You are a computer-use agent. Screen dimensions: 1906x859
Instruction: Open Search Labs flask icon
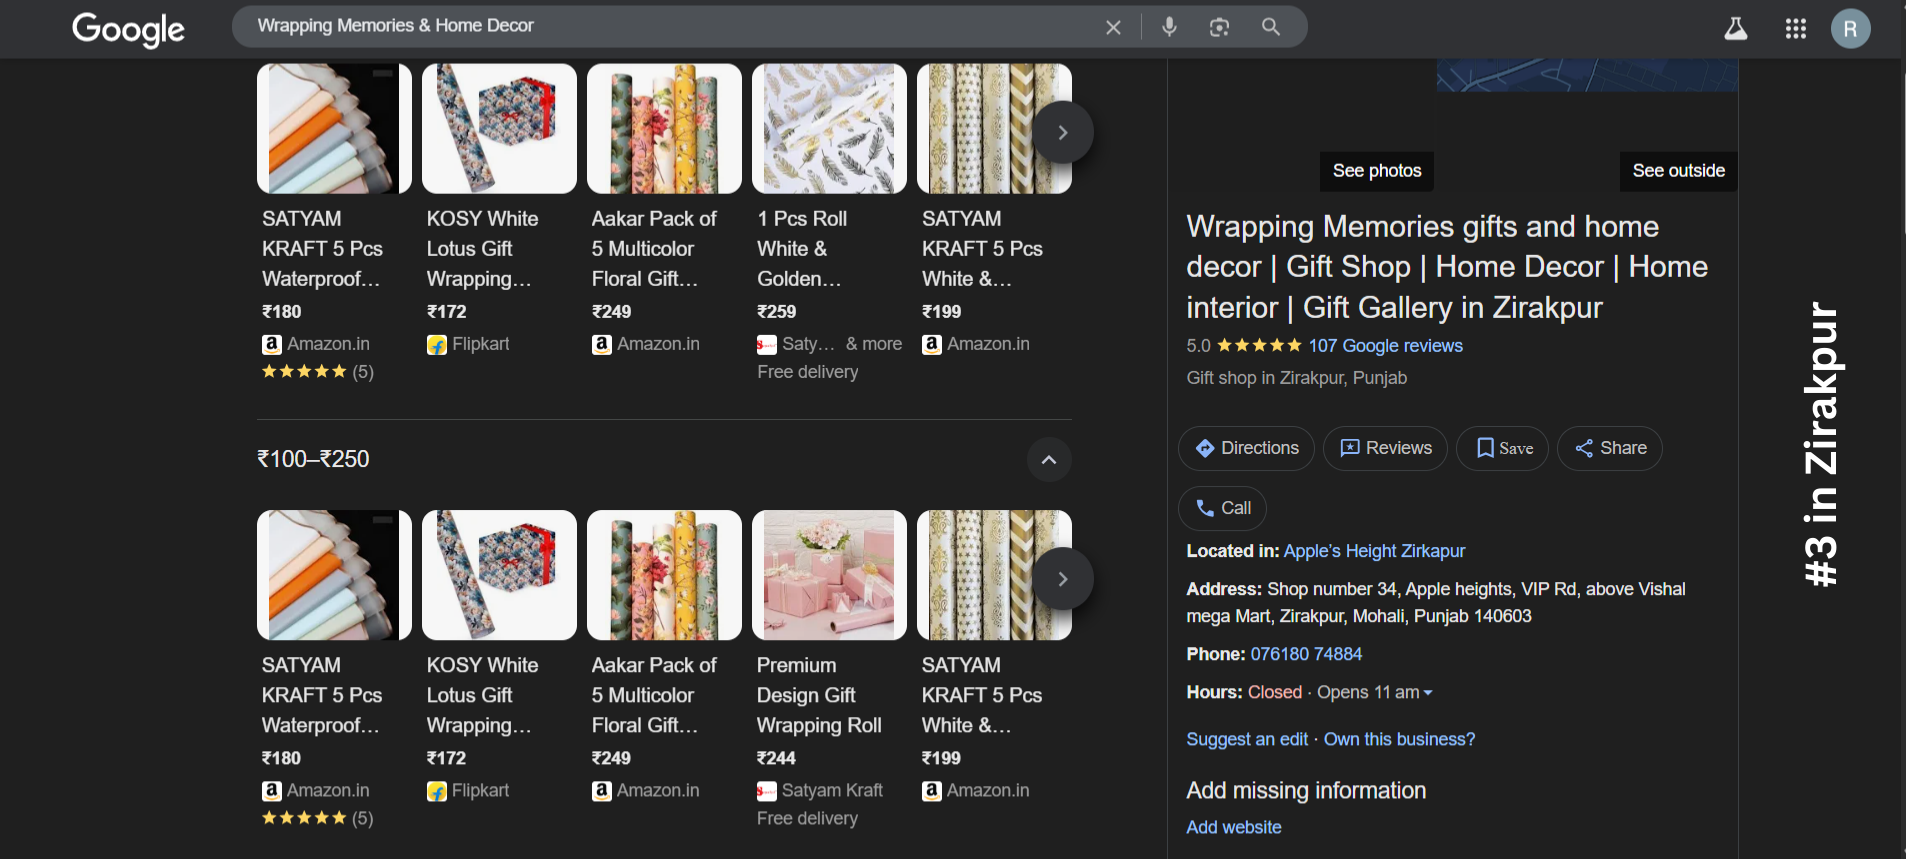(x=1735, y=29)
